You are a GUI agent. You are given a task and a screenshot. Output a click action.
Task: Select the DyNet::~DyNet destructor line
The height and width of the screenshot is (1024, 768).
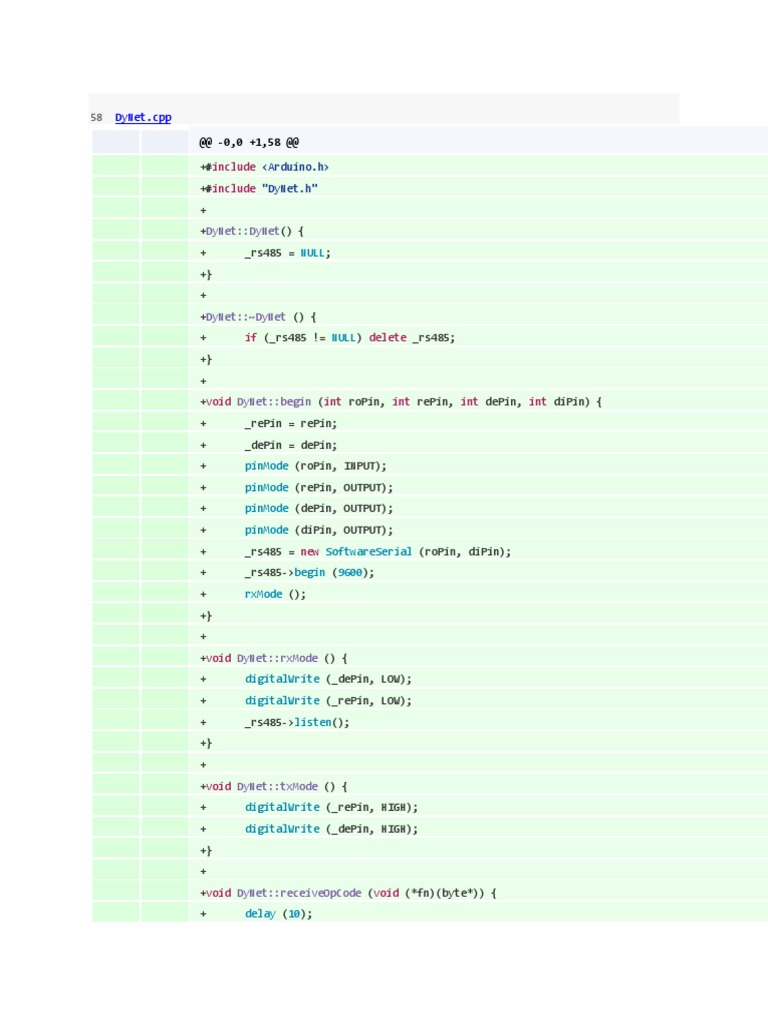coord(259,317)
